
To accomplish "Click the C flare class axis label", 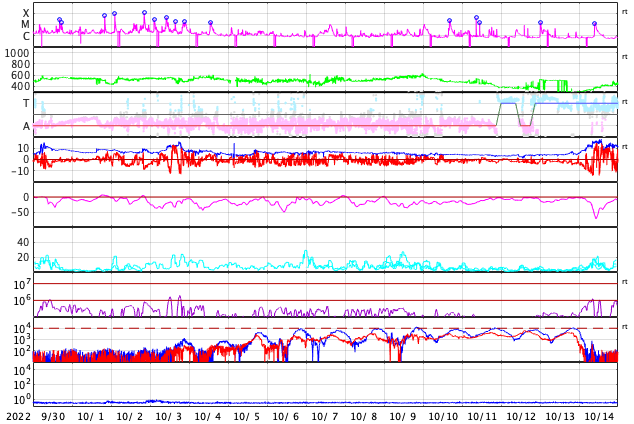I will coord(25,37).
